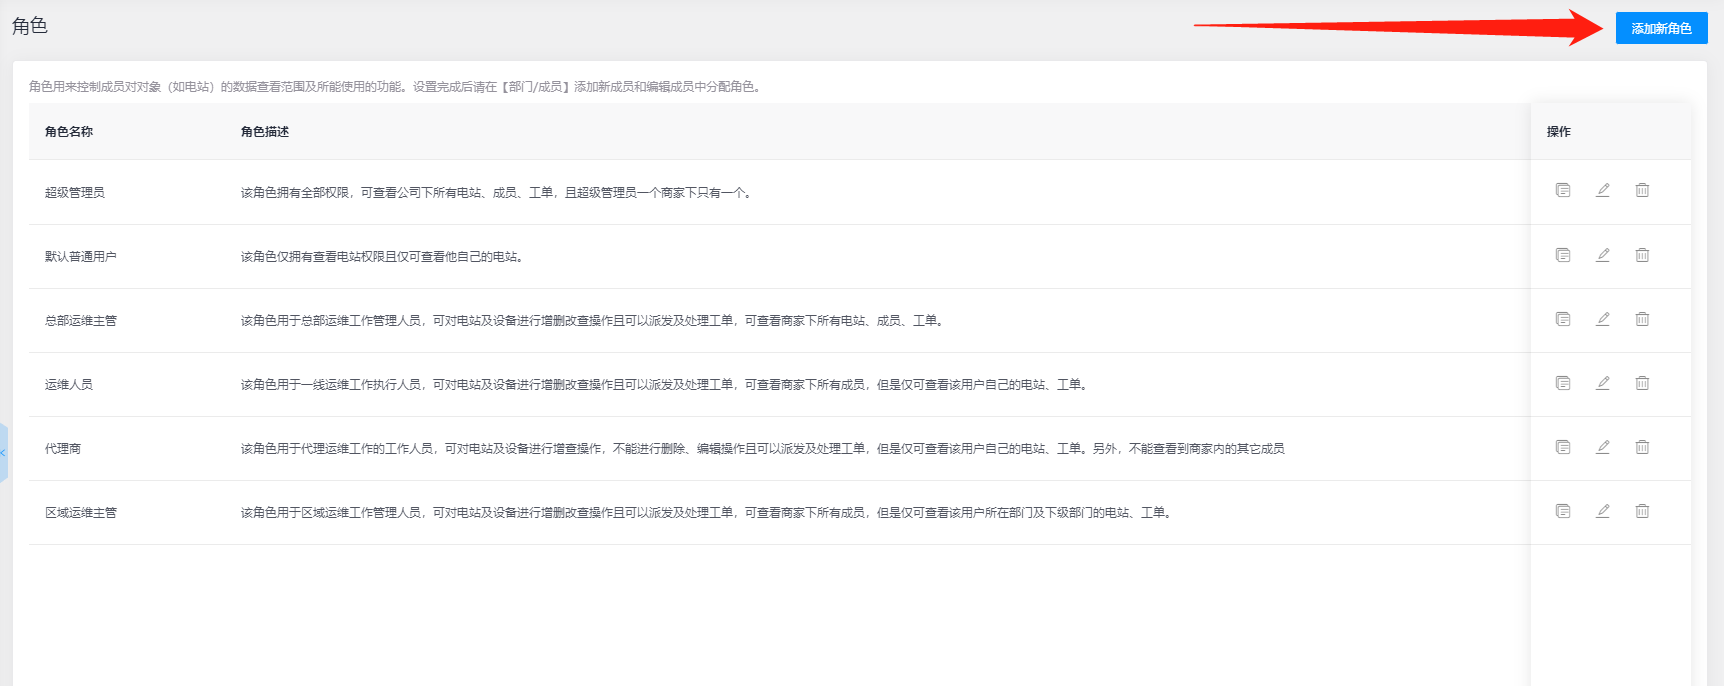View details of 运维人员 role

(x=1563, y=383)
